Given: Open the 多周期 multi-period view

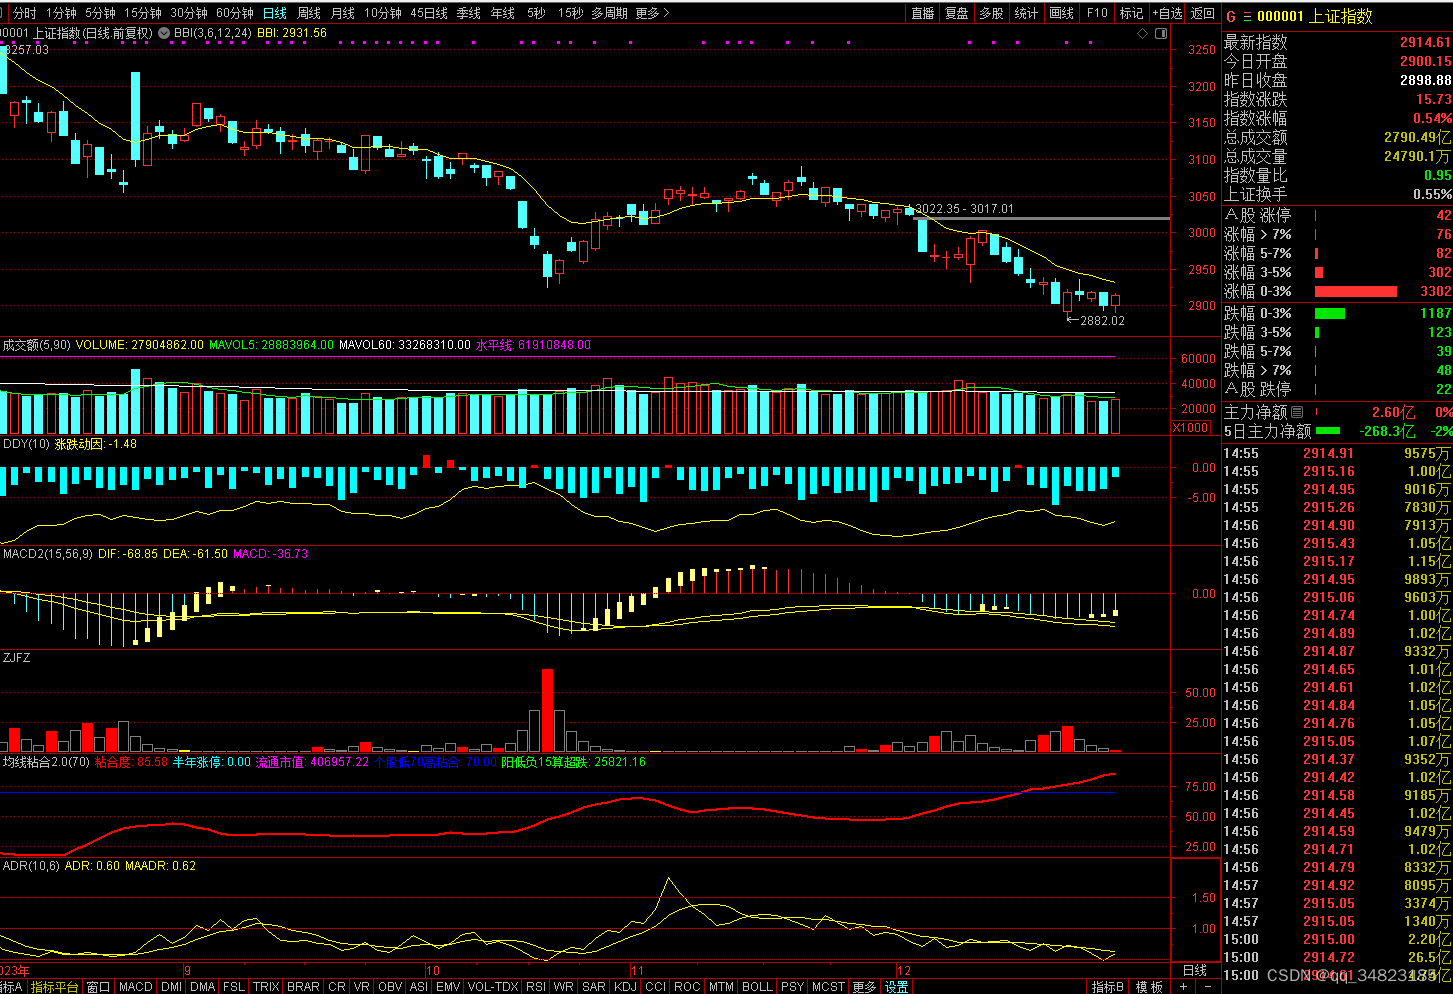Looking at the screenshot, I should [x=609, y=13].
